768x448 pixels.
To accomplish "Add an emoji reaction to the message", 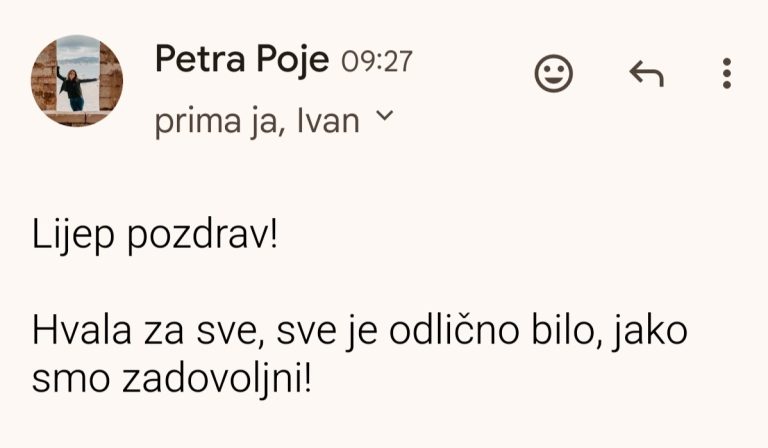I will [553, 73].
